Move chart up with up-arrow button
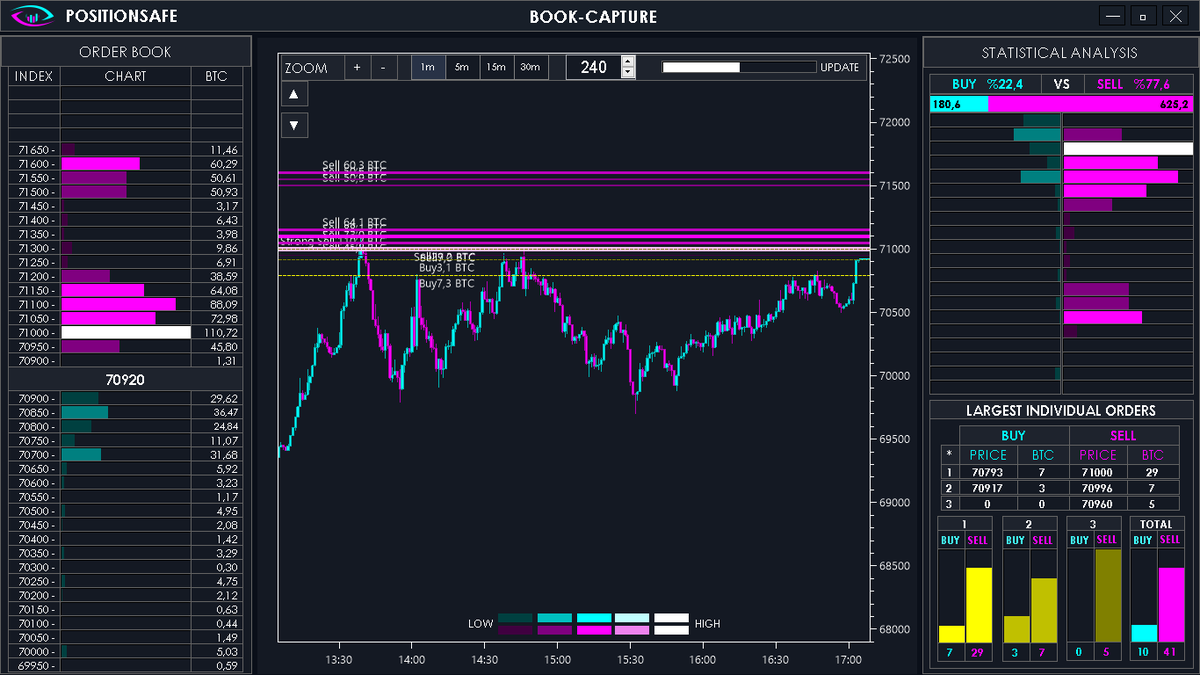Screen dimensions: 1200x675 point(294,94)
